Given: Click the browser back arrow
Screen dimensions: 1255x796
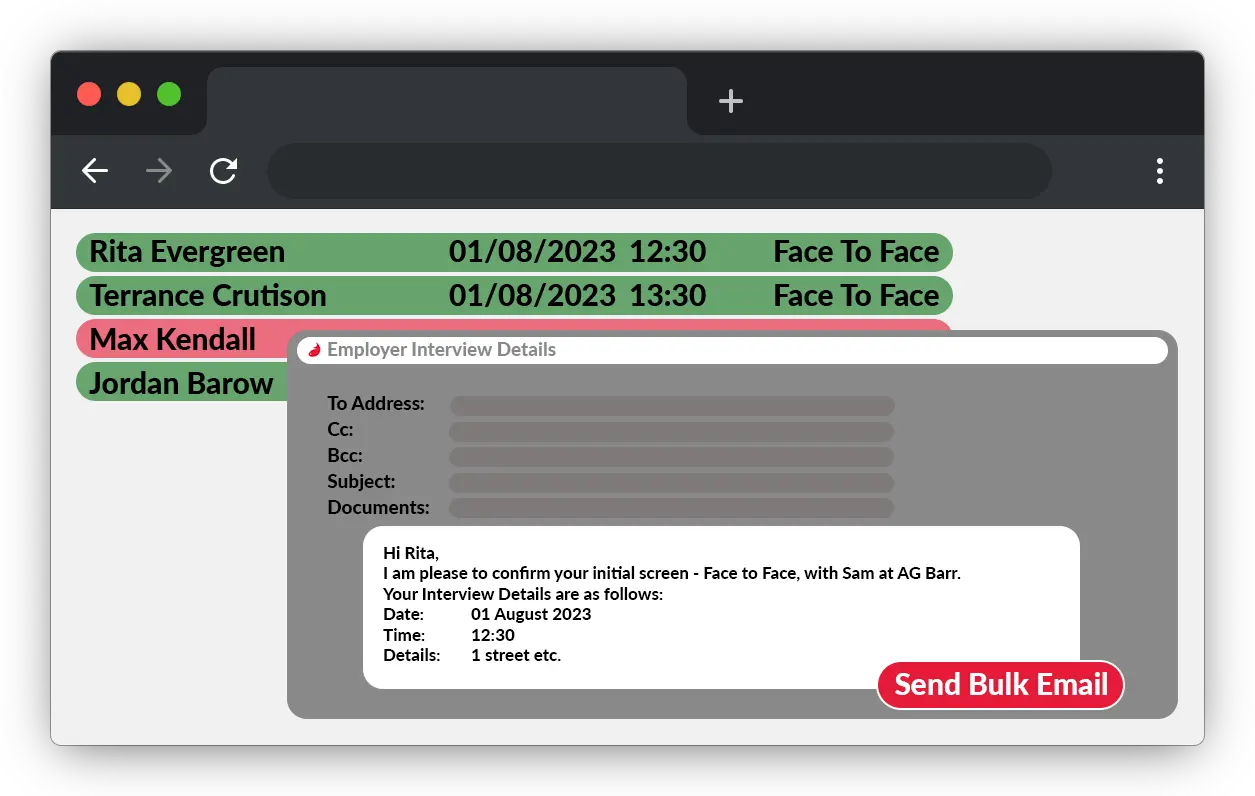Looking at the screenshot, I should 95,171.
